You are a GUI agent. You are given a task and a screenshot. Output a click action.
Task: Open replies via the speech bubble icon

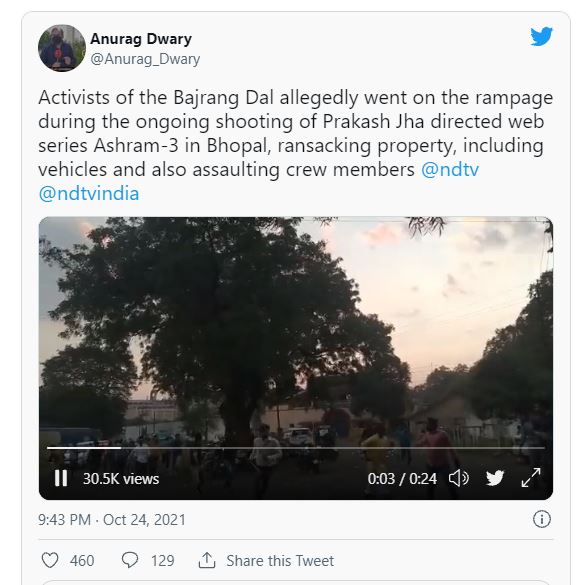coord(130,560)
